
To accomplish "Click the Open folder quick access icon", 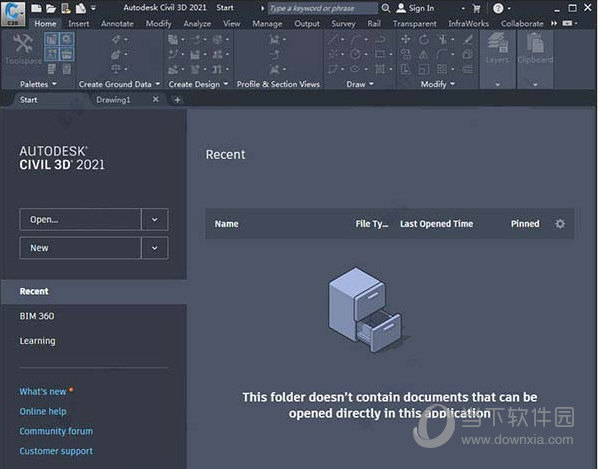I will 51,8.
